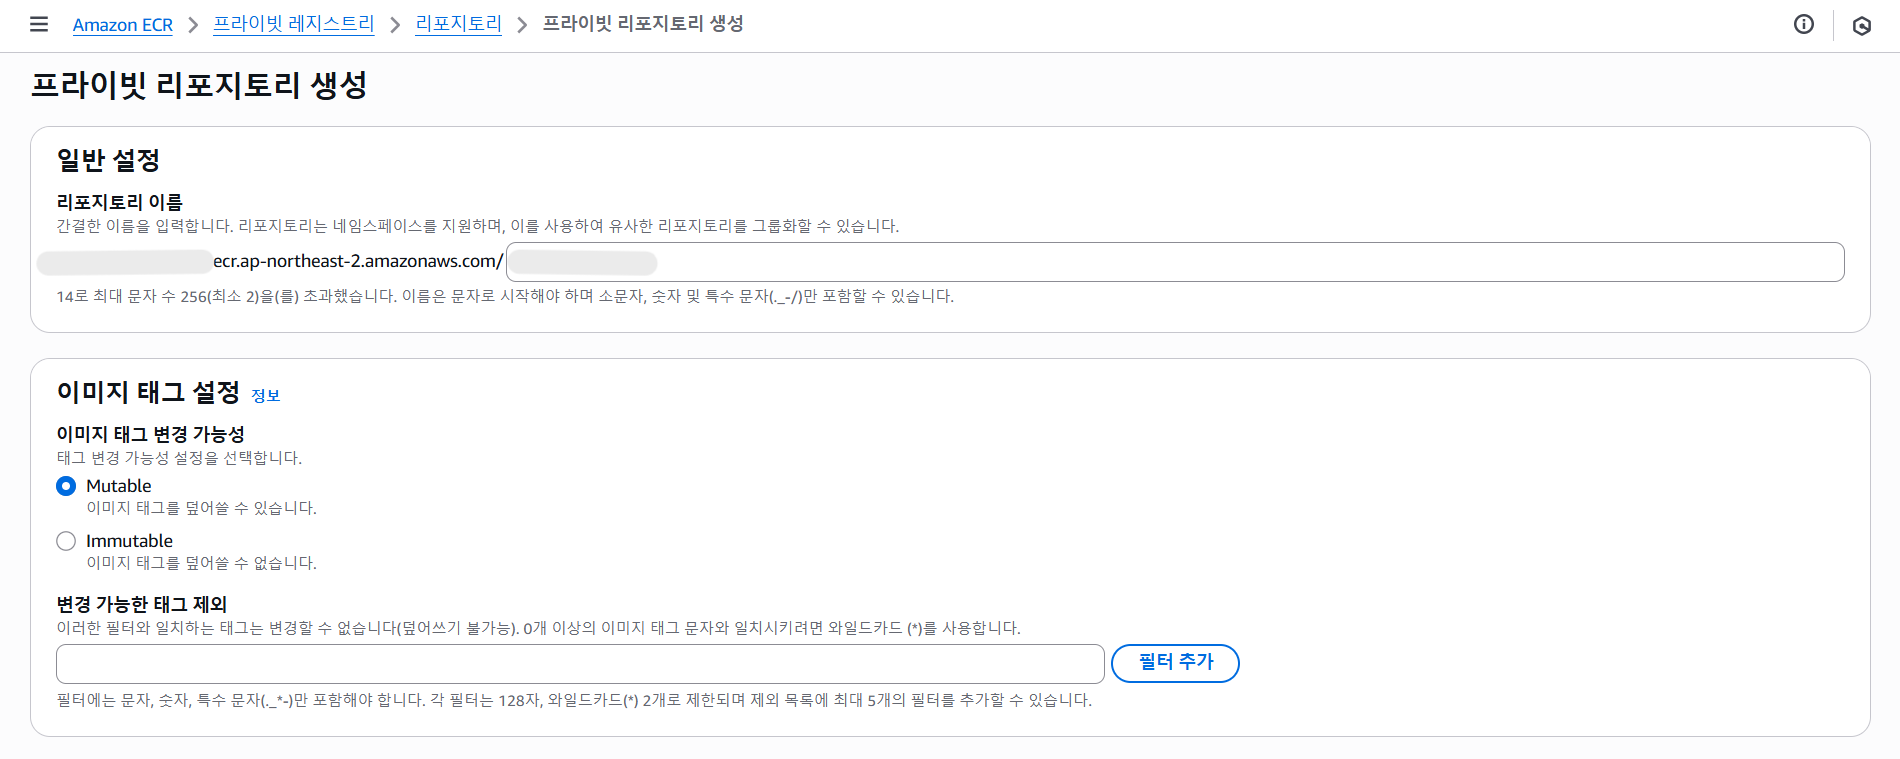
Task: Click the Mutable option description text
Action: (x=201, y=508)
